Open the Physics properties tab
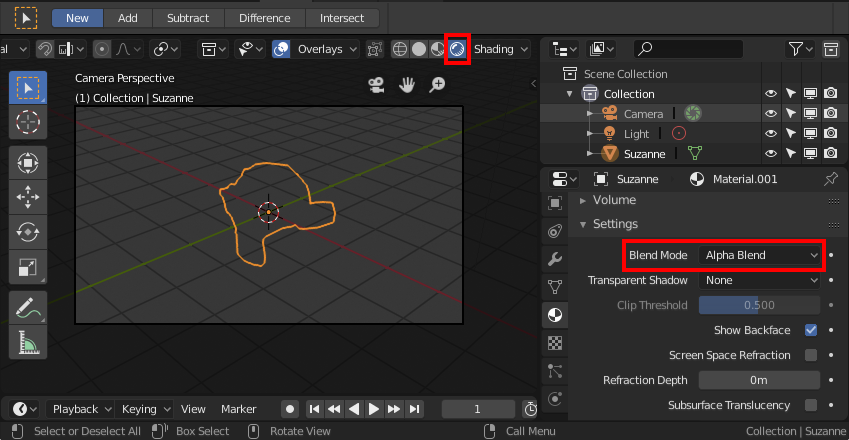Viewport: 849px width, 440px height. tap(555, 399)
